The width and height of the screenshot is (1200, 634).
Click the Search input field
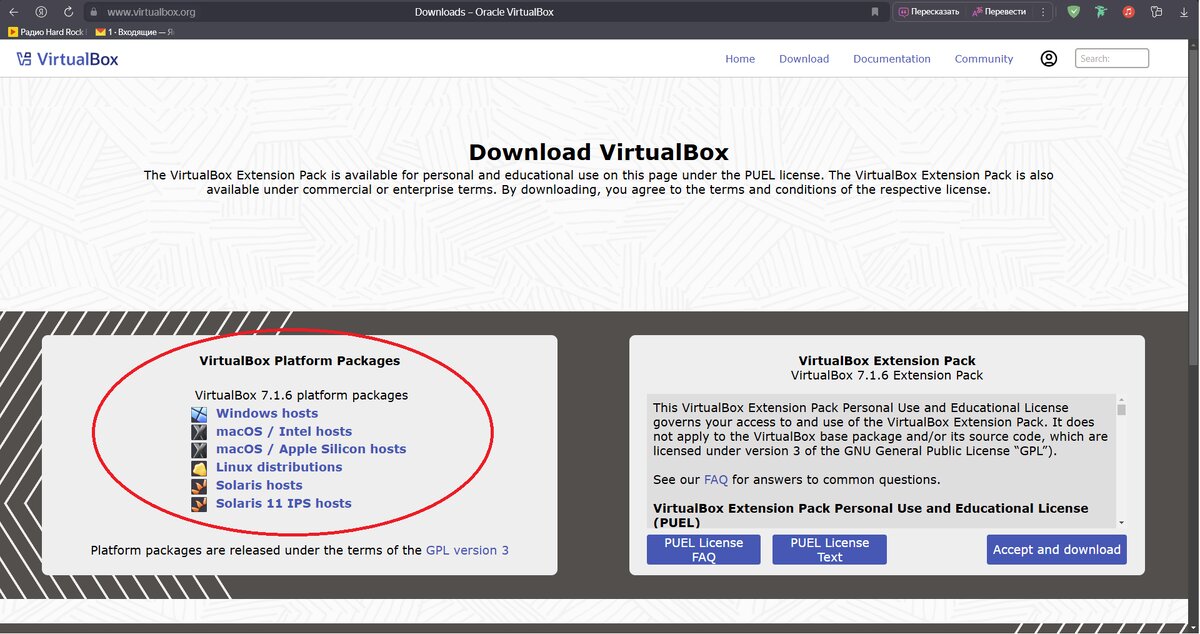coord(1112,58)
